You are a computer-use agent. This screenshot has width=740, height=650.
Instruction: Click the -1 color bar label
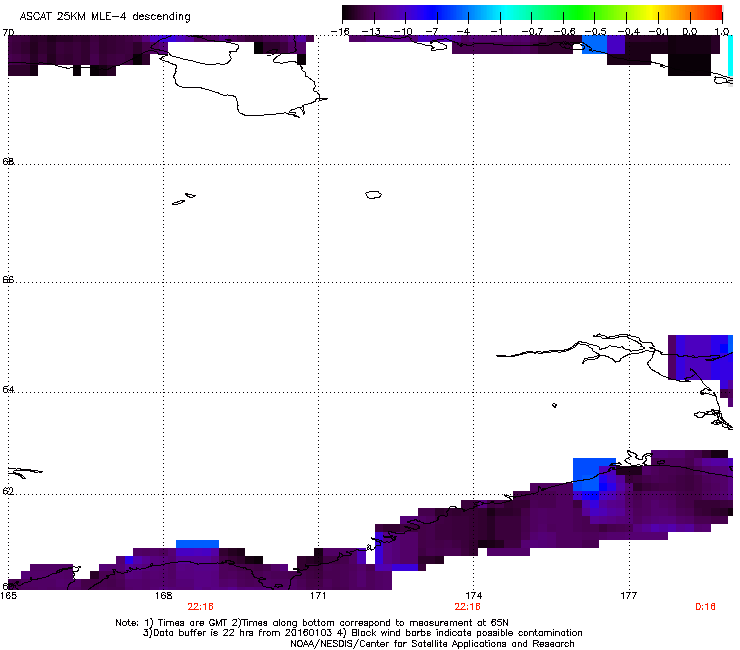click(497, 32)
